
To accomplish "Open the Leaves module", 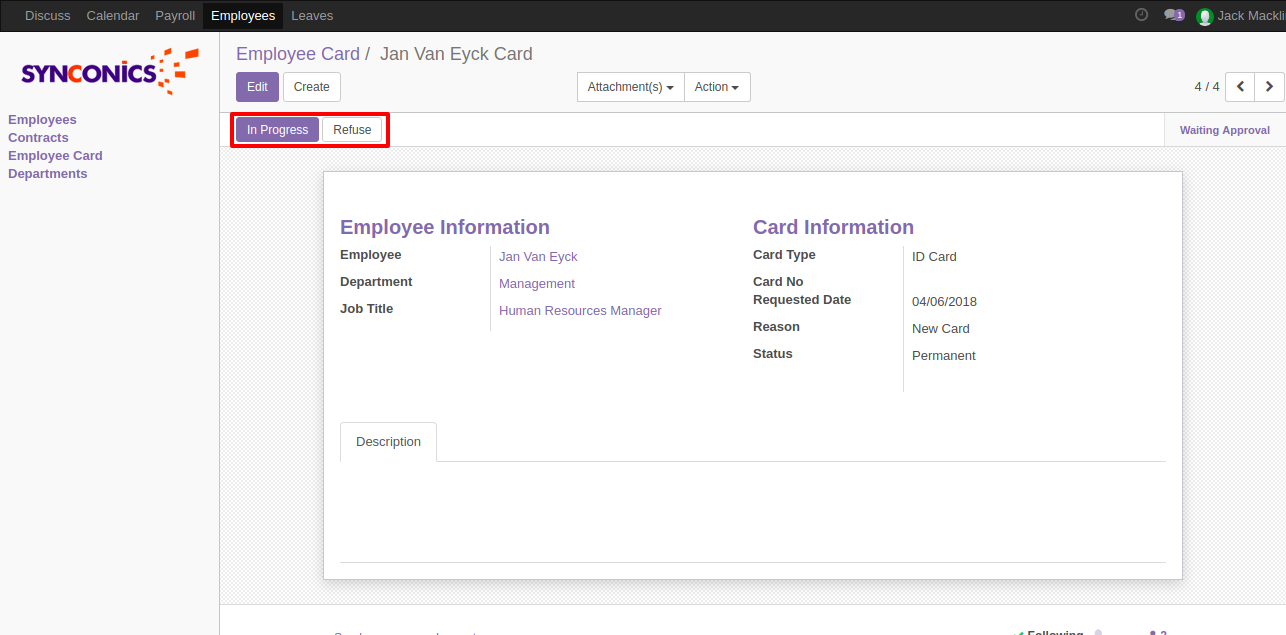I will click(312, 15).
